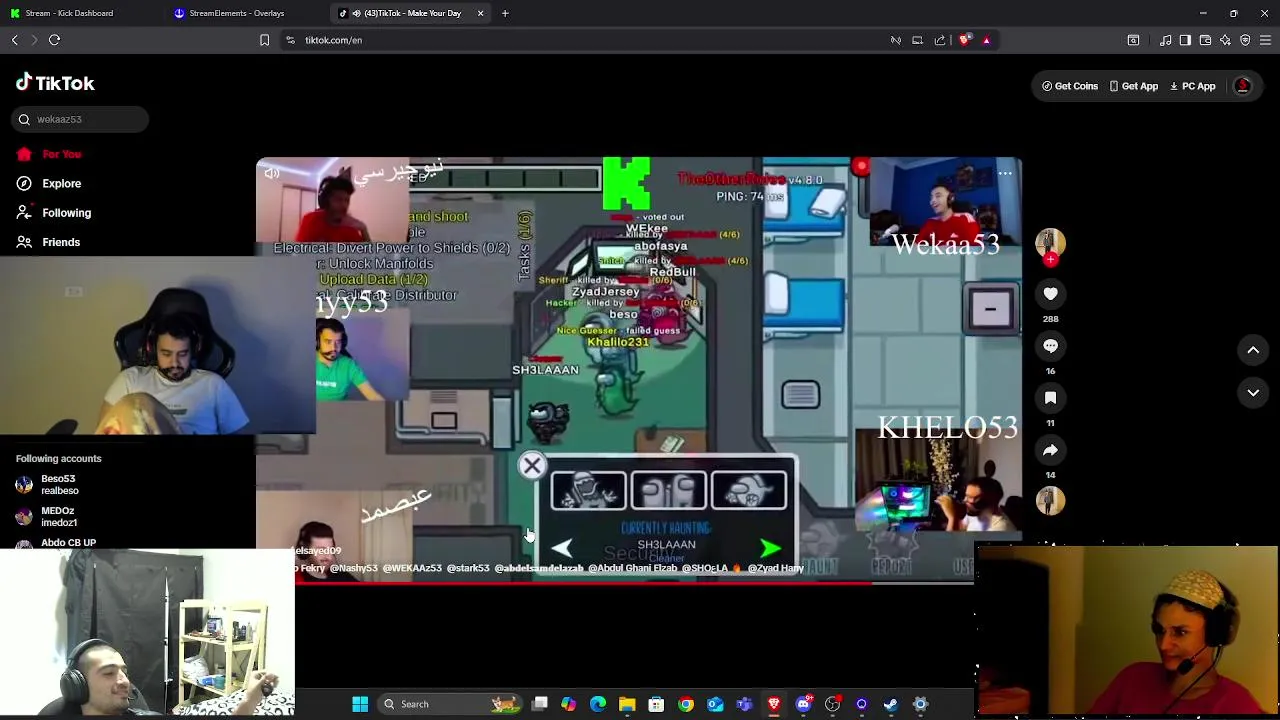Screen dimensions: 1280x720
Task: Open the Settings gear on the taskbar
Action: [920, 704]
